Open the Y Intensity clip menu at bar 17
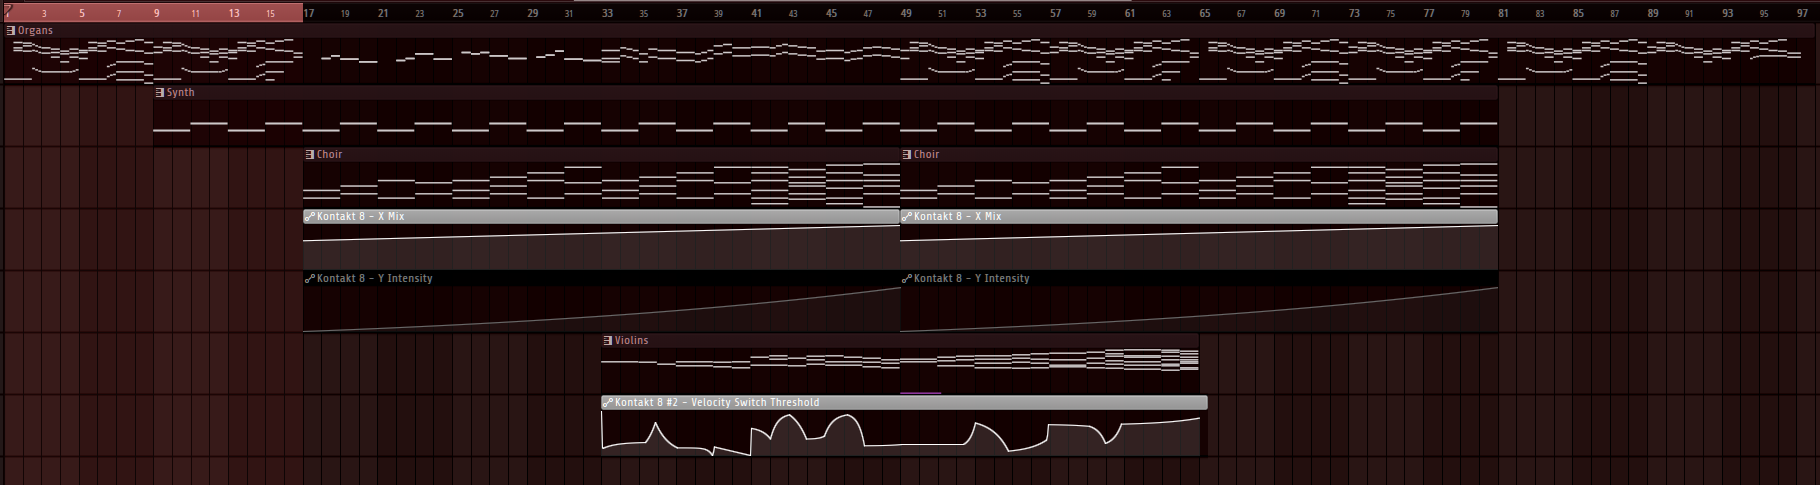Image resolution: width=1820 pixels, height=485 pixels. click(310, 279)
